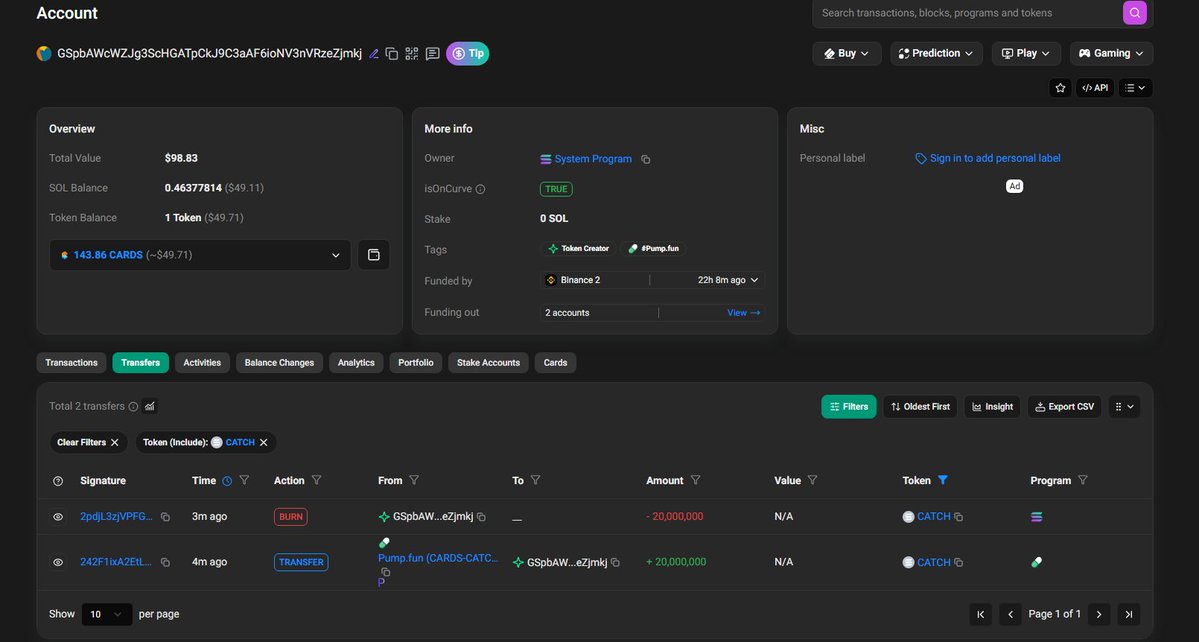Copy the 242F1ixA2EtL signature
The width and height of the screenshot is (1199, 642).
click(x=165, y=563)
